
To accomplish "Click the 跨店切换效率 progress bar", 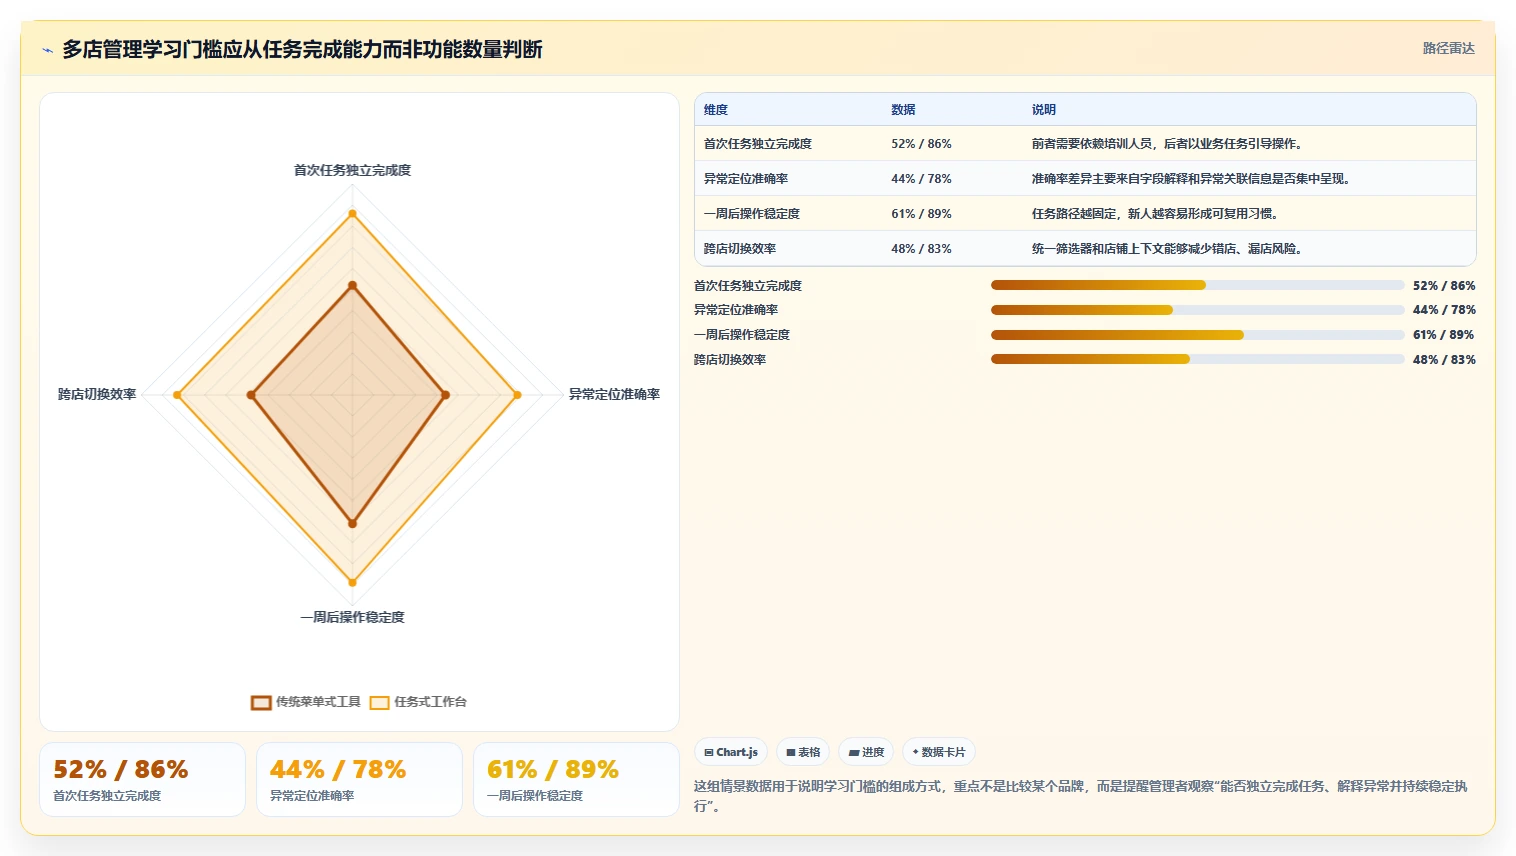I will 1197,359.
